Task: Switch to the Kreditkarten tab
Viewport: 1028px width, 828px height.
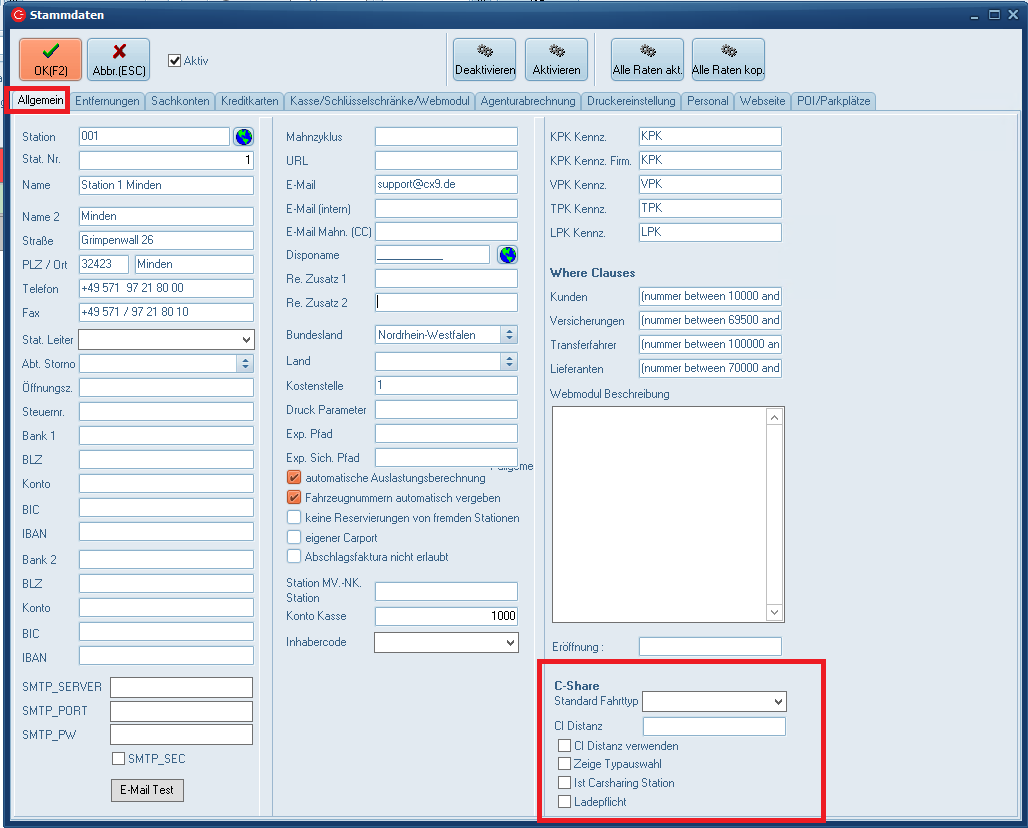Action: coord(250,101)
